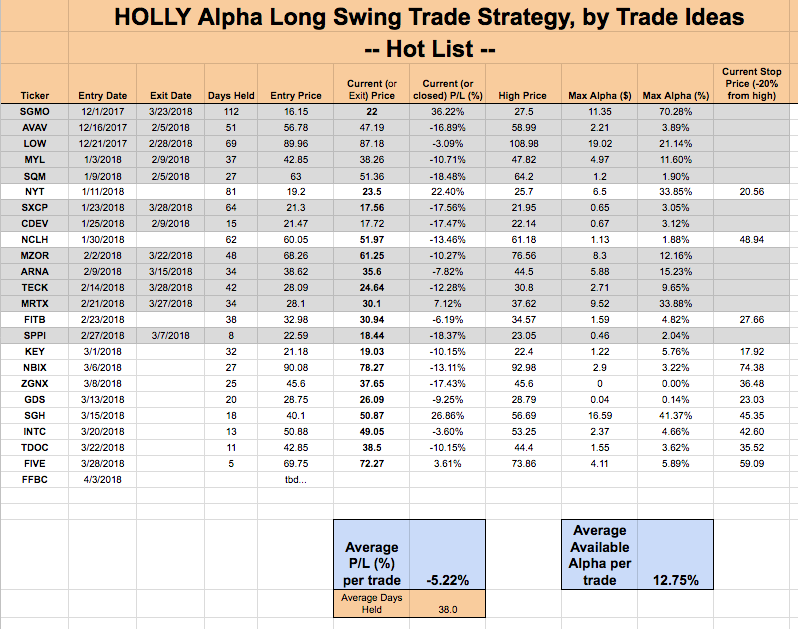Viewport: 798px width, 629px height.
Task: Select the SGH current price 50.87
Action: click(372, 416)
